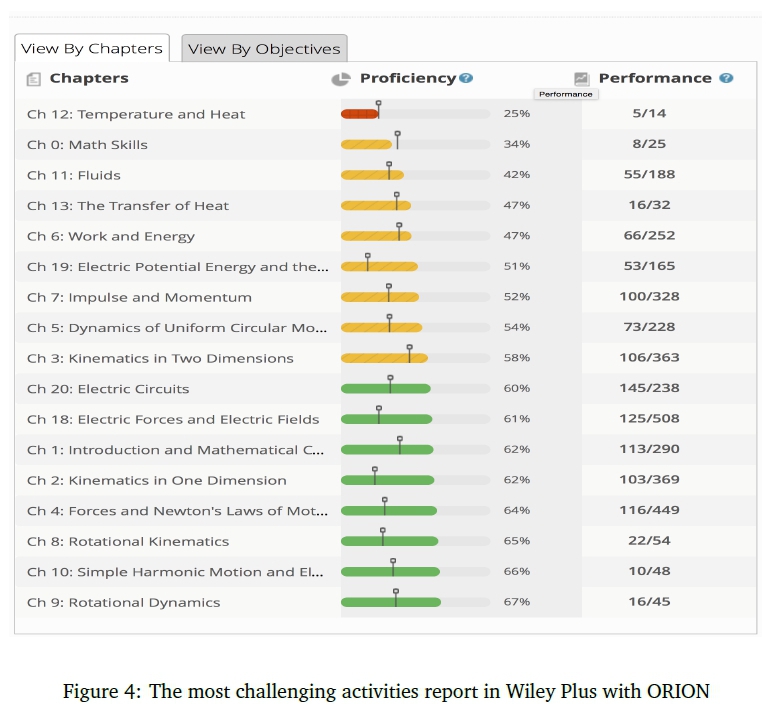Click the Performance chart icon in header

pos(581,78)
